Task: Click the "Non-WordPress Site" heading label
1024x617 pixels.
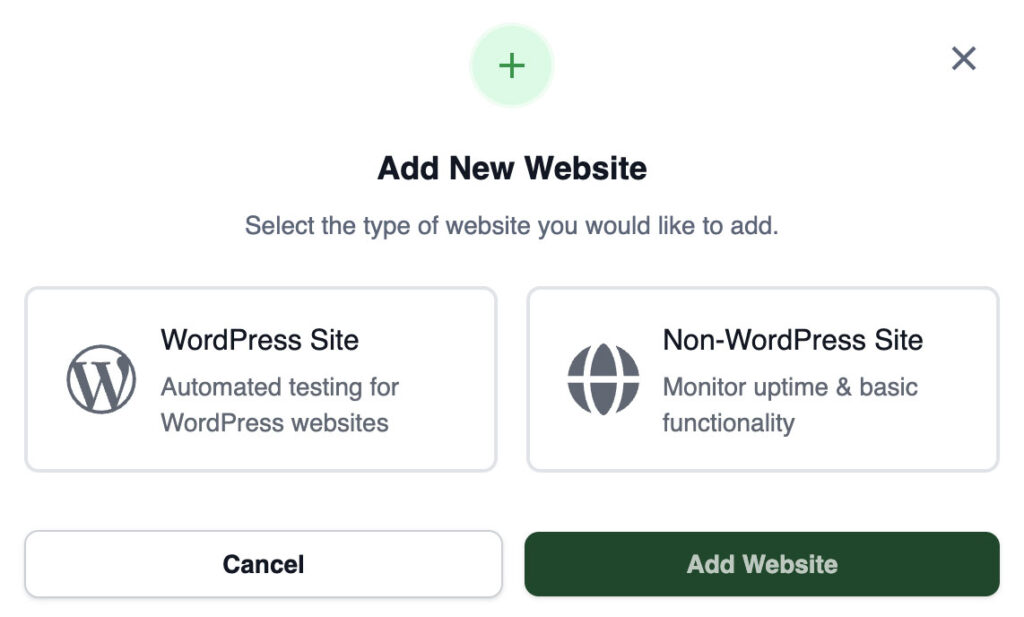Action: [792, 340]
